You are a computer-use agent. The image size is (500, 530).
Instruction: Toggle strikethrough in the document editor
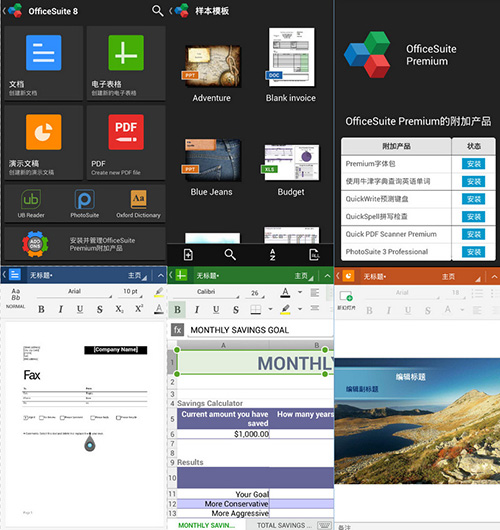click(x=100, y=309)
